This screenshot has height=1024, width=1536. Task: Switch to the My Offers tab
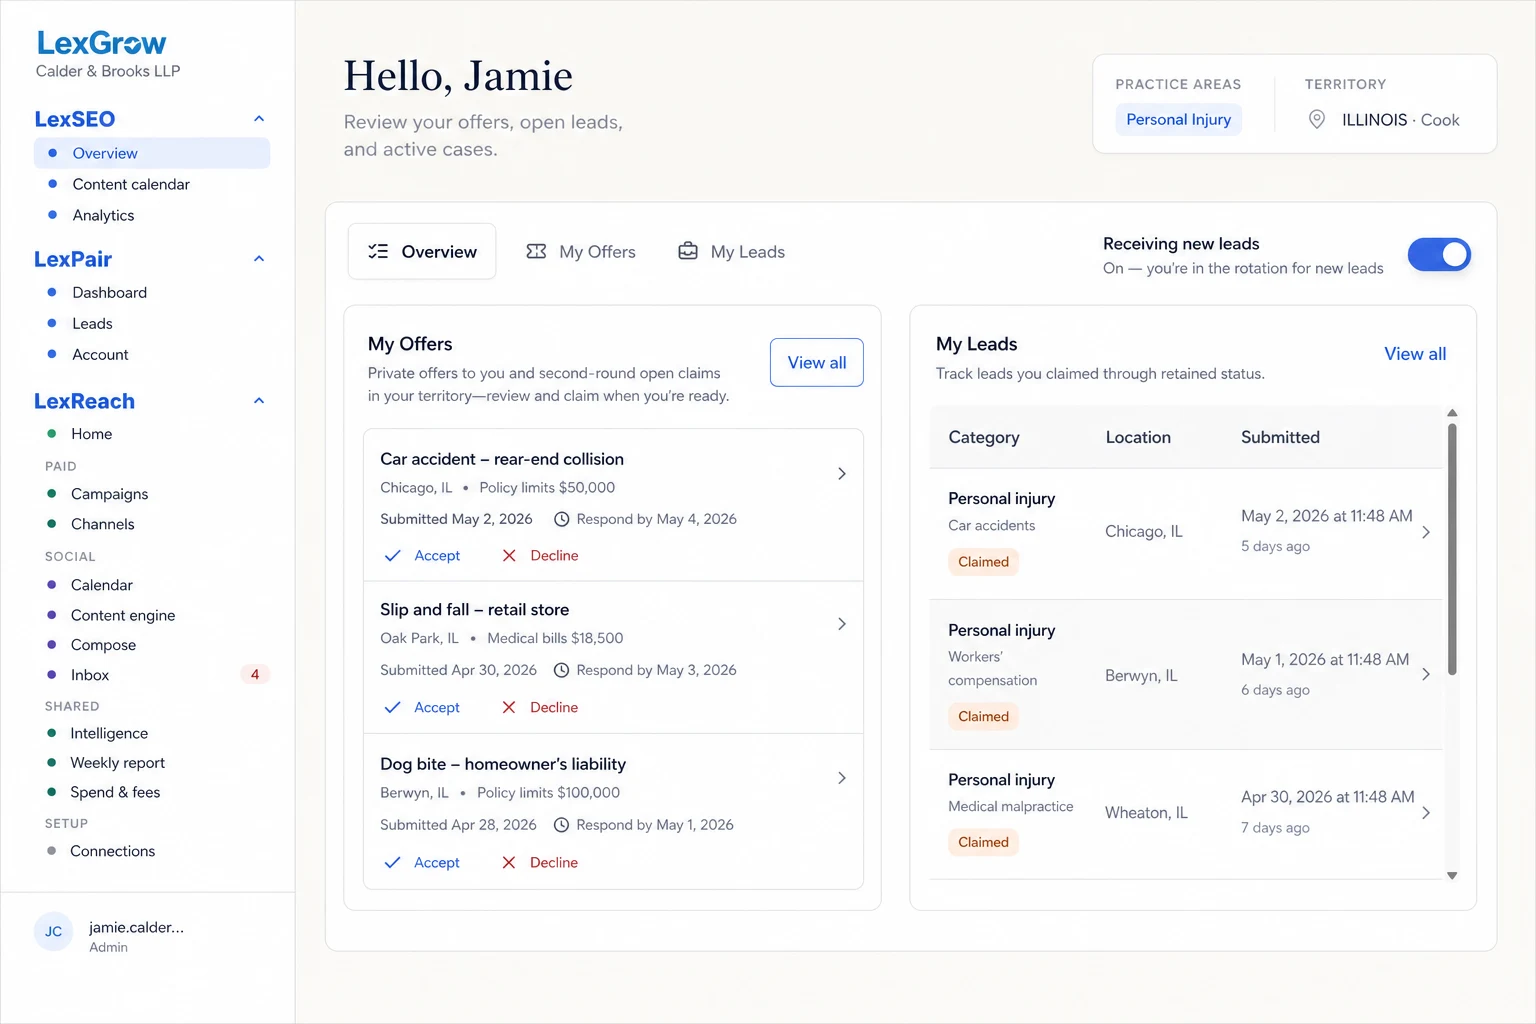(581, 252)
